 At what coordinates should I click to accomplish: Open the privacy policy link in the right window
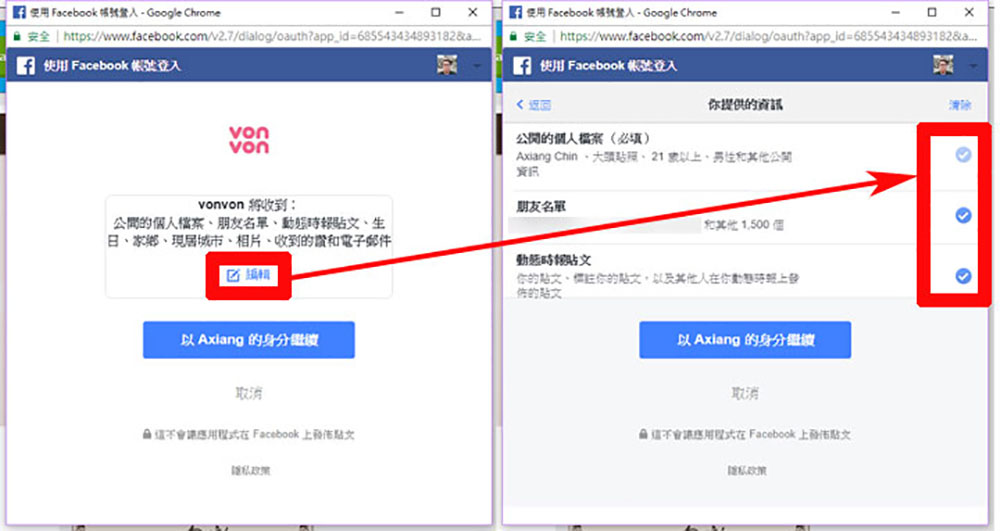click(x=747, y=470)
